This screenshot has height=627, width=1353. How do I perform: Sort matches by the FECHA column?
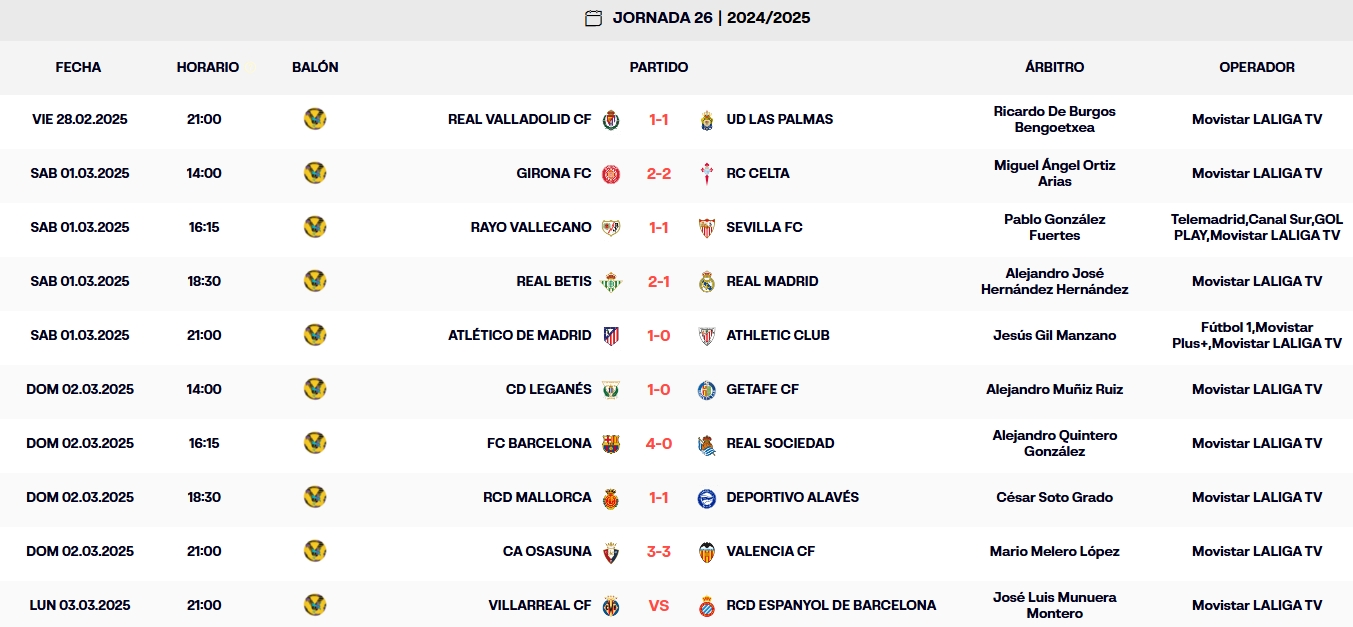78,68
